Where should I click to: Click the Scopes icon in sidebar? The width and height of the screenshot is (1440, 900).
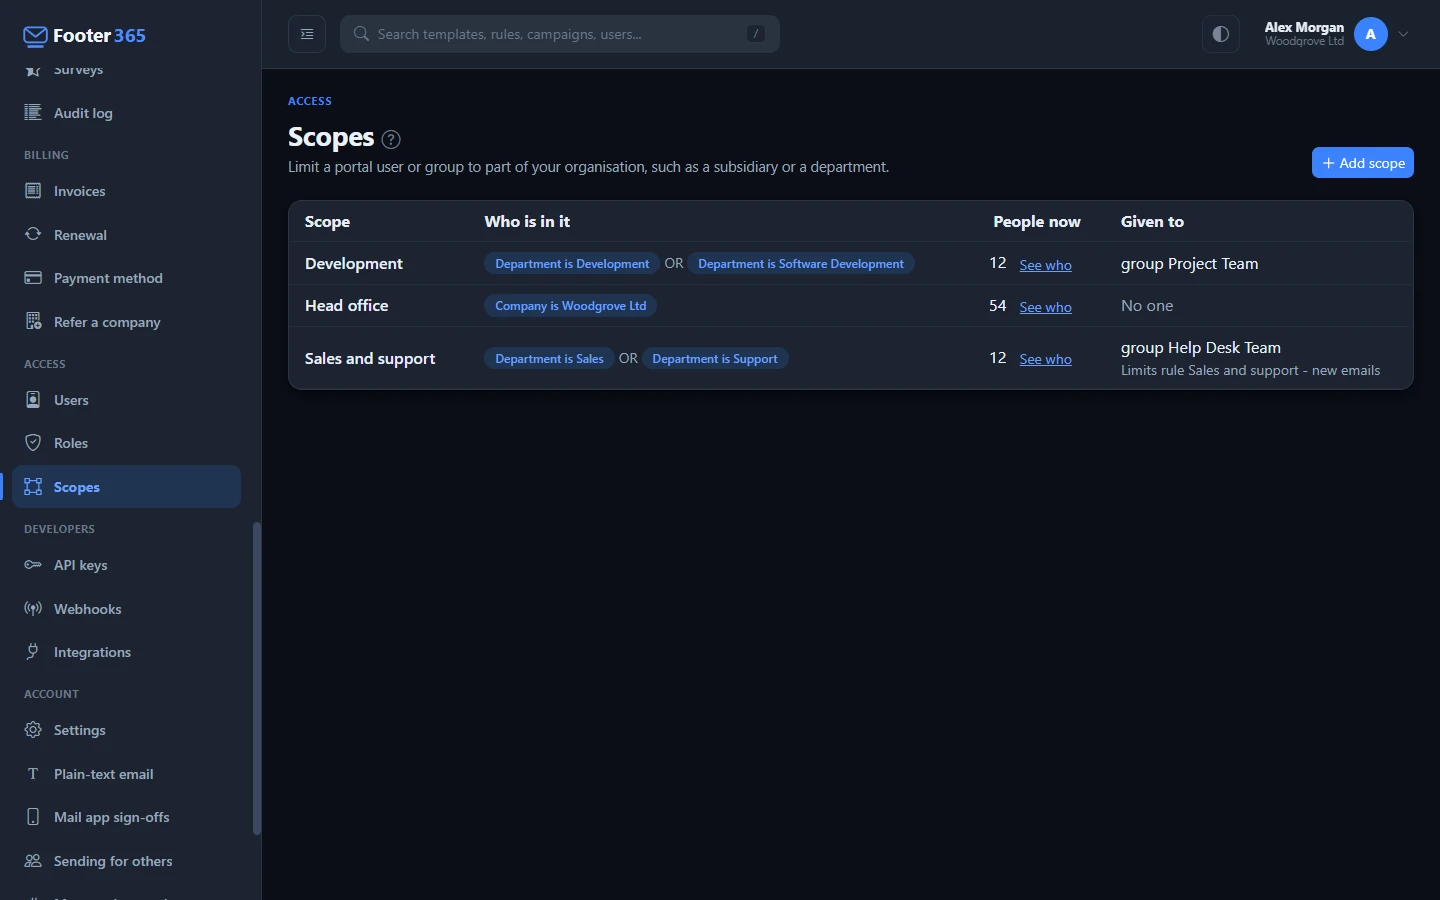(x=33, y=486)
